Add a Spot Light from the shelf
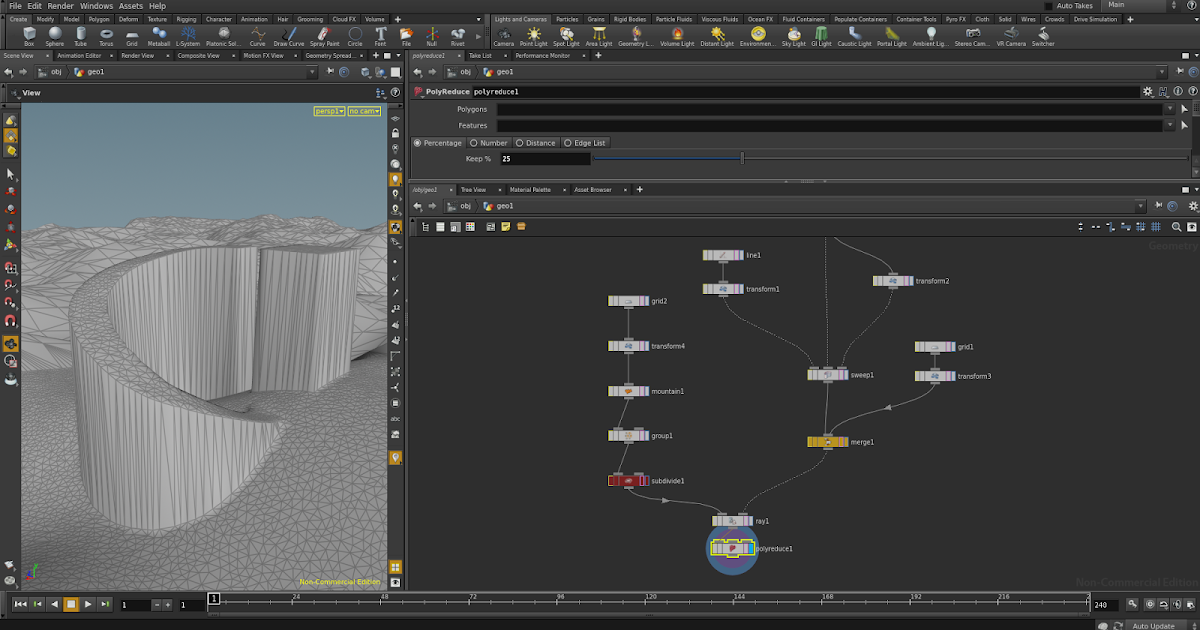This screenshot has height=630, width=1200. pyautogui.click(x=566, y=37)
